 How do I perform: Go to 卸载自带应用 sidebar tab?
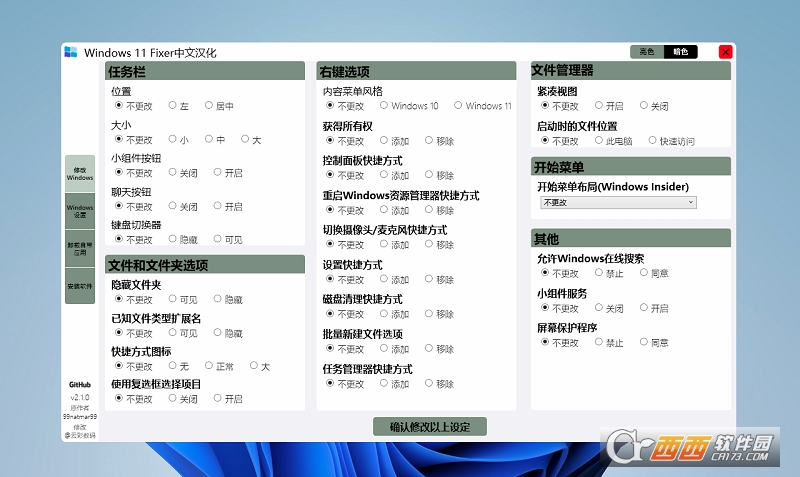[x=80, y=248]
